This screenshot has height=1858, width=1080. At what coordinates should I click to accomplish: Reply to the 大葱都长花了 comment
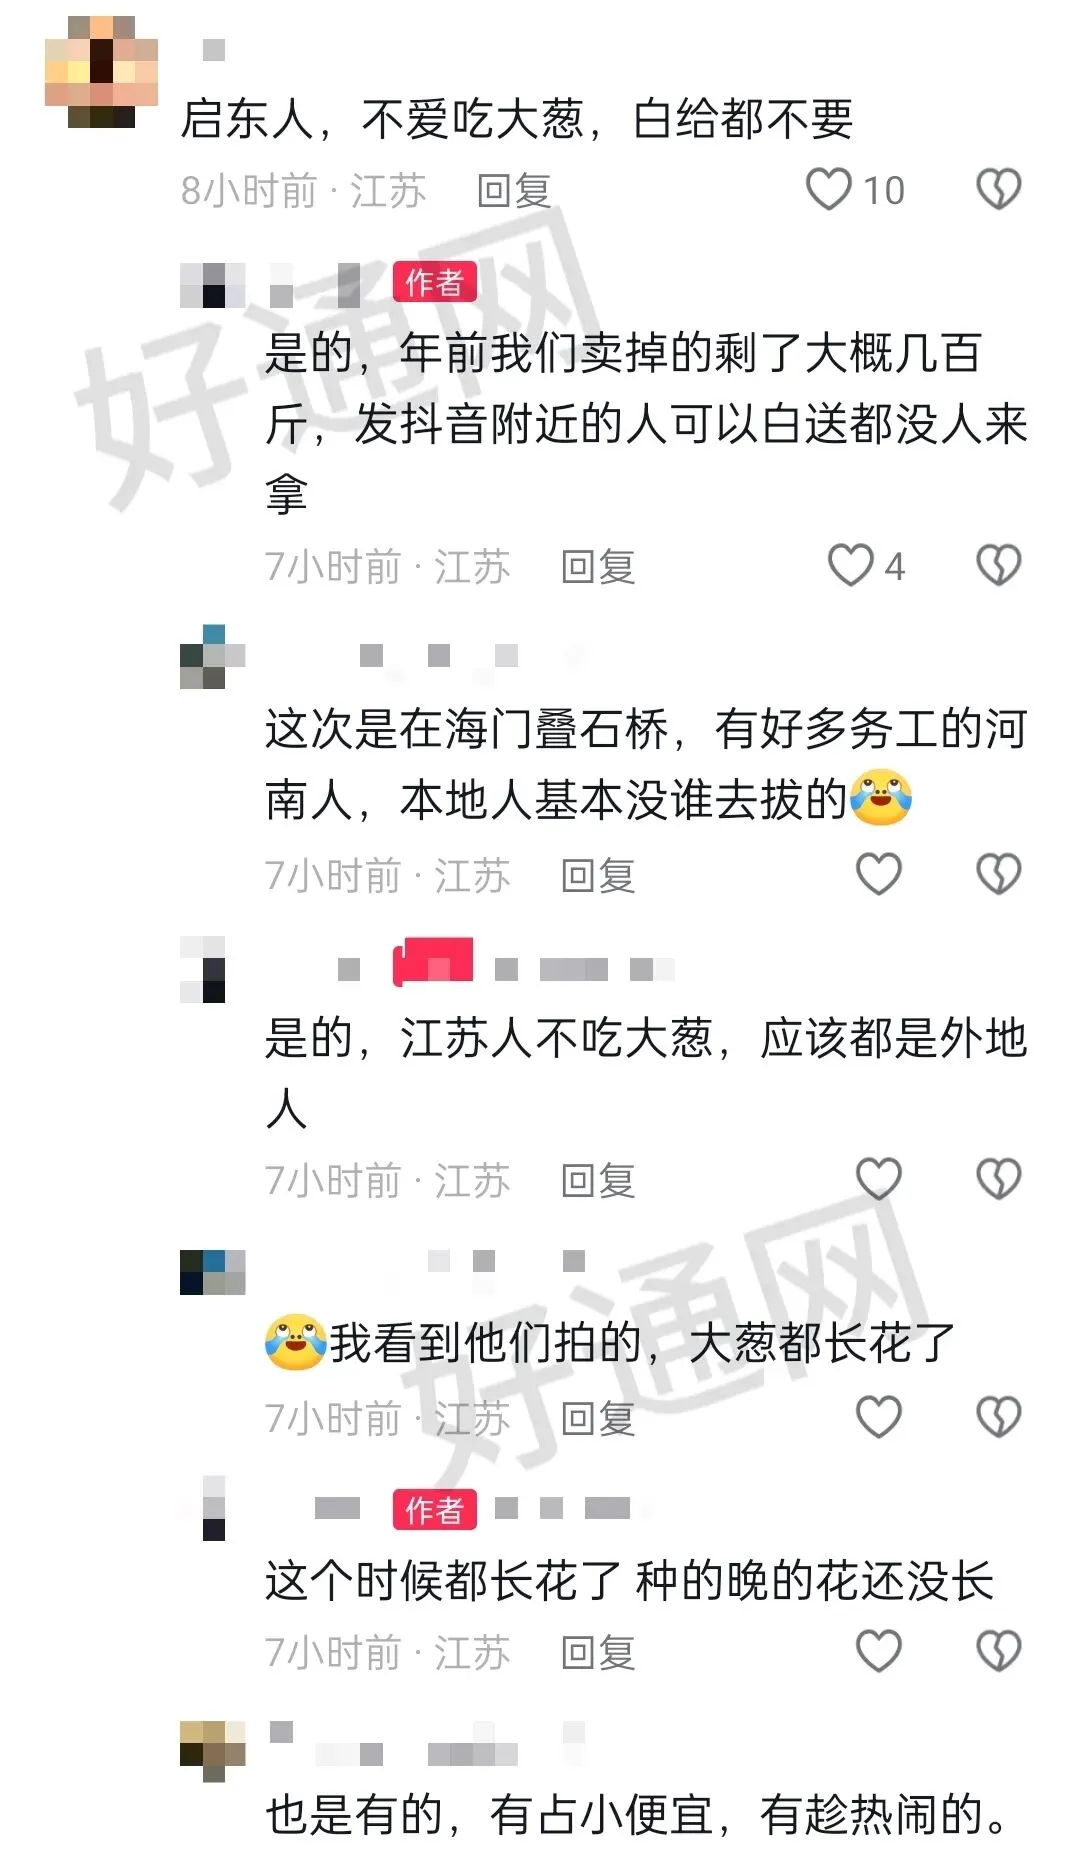(x=598, y=1418)
